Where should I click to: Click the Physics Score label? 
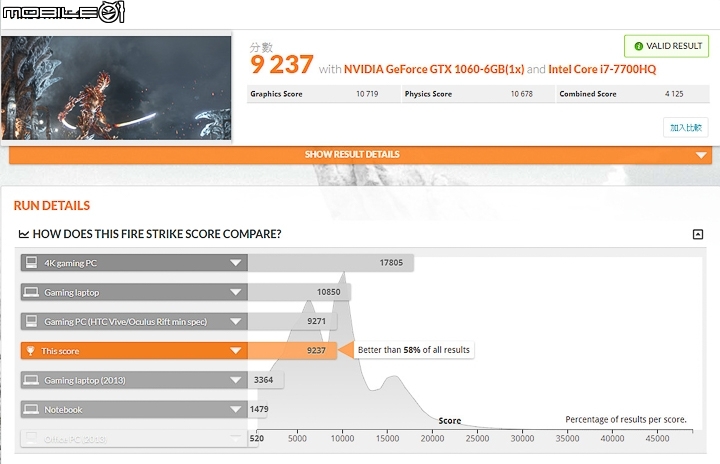[428, 94]
